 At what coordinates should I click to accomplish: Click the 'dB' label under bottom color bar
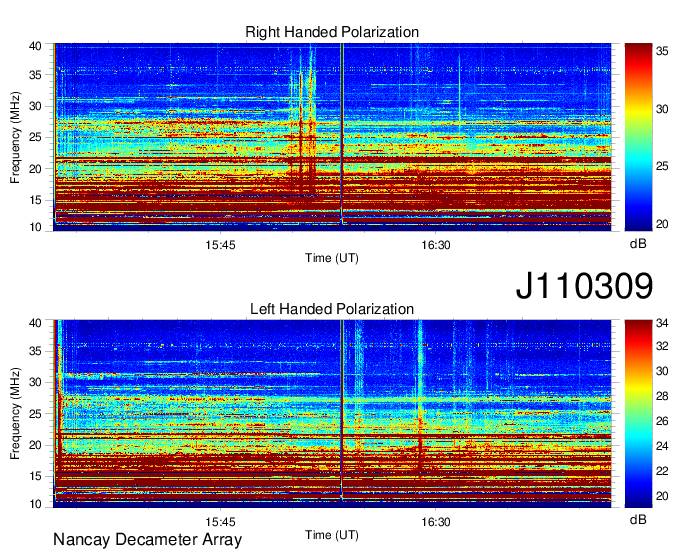[x=638, y=520]
